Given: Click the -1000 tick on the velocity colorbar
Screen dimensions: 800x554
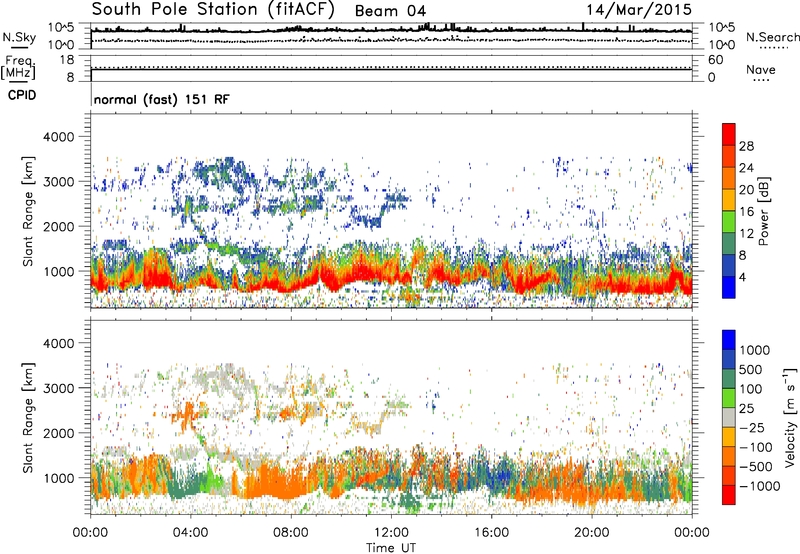Looking at the screenshot, I should [x=759, y=486].
